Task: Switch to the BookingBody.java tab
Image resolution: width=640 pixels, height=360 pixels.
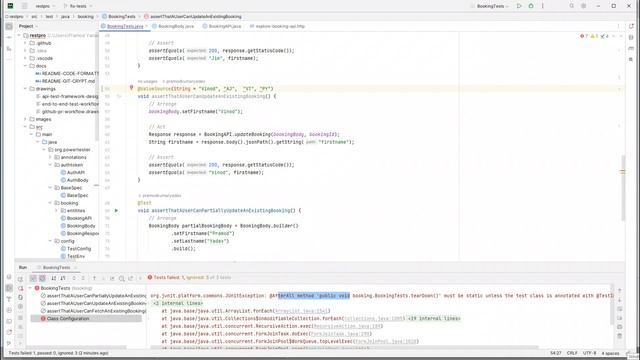Action: (x=173, y=26)
